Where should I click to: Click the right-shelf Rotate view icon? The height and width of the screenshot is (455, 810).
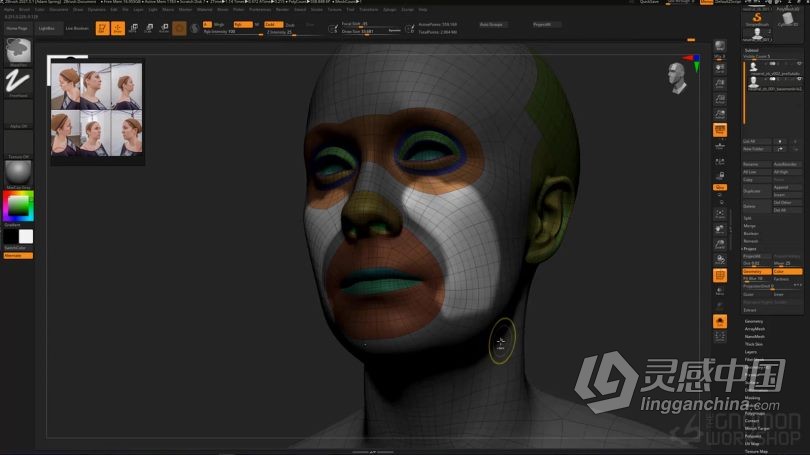[x=720, y=259]
